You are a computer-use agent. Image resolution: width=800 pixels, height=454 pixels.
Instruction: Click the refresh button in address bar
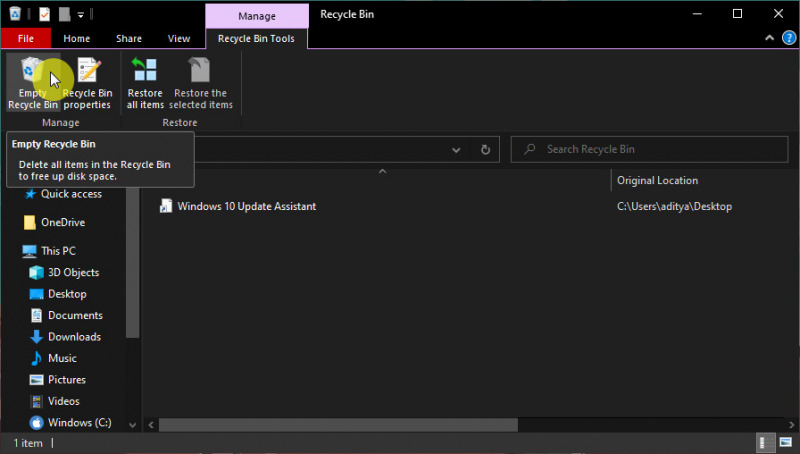pyautogui.click(x=485, y=149)
